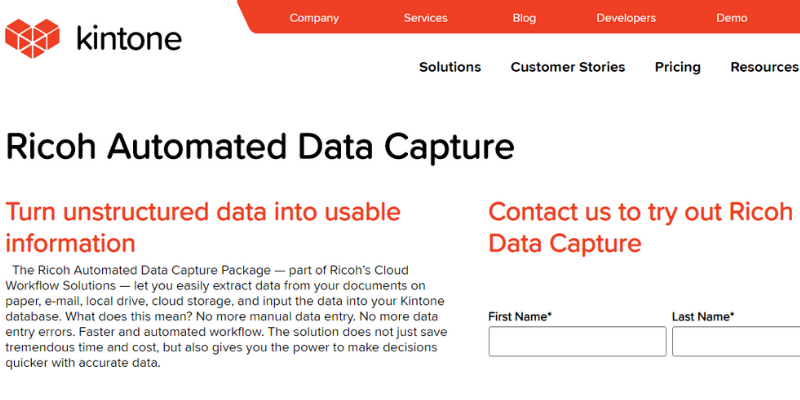Click the 'Turn unstructured data' red subheading
The width and height of the screenshot is (800, 400).
tap(203, 227)
